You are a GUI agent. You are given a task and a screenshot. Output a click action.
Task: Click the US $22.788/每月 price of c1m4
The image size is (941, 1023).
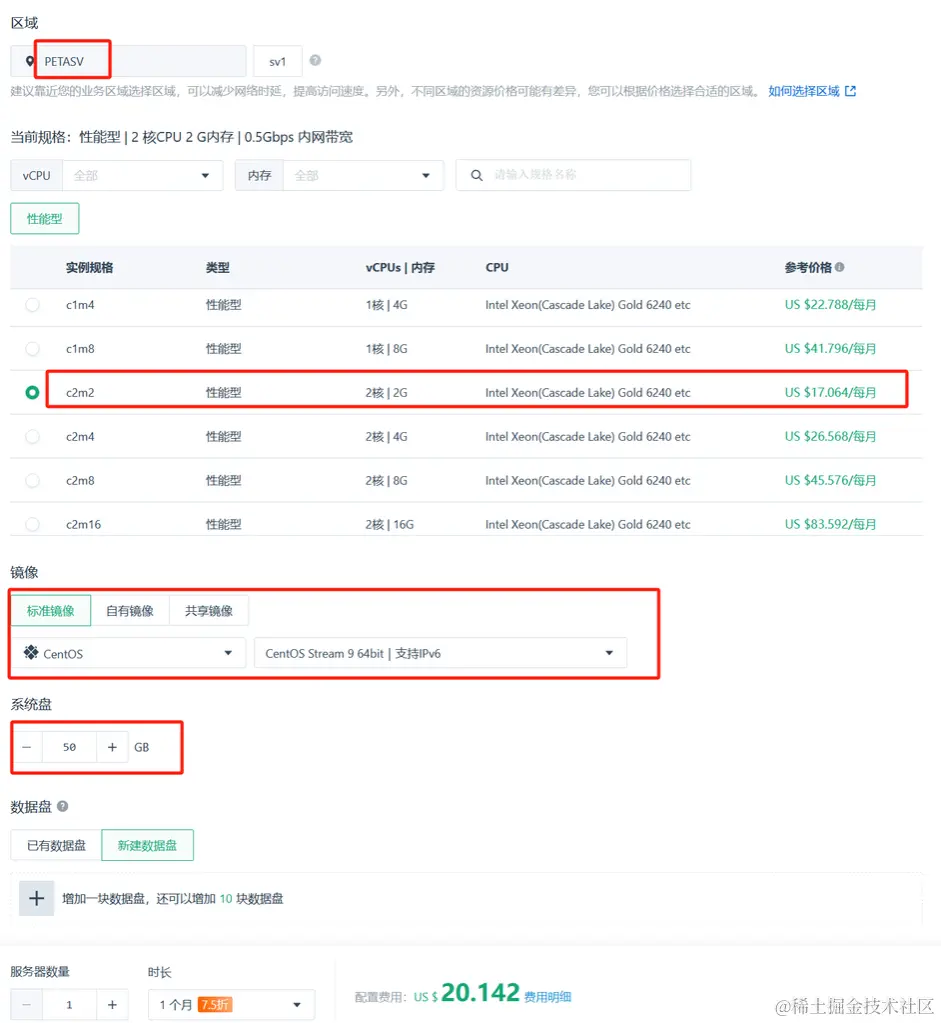pos(830,305)
